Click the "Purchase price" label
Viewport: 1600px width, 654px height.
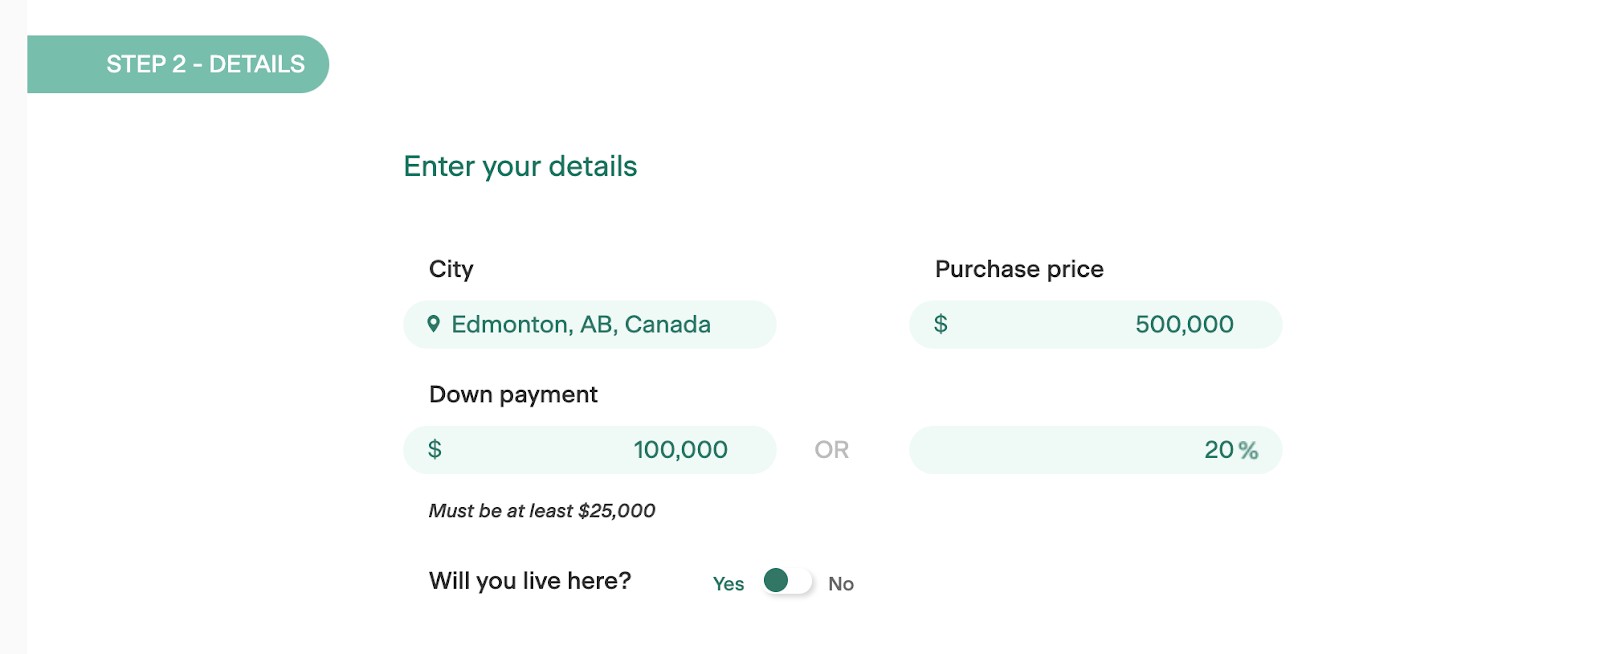(x=1019, y=269)
